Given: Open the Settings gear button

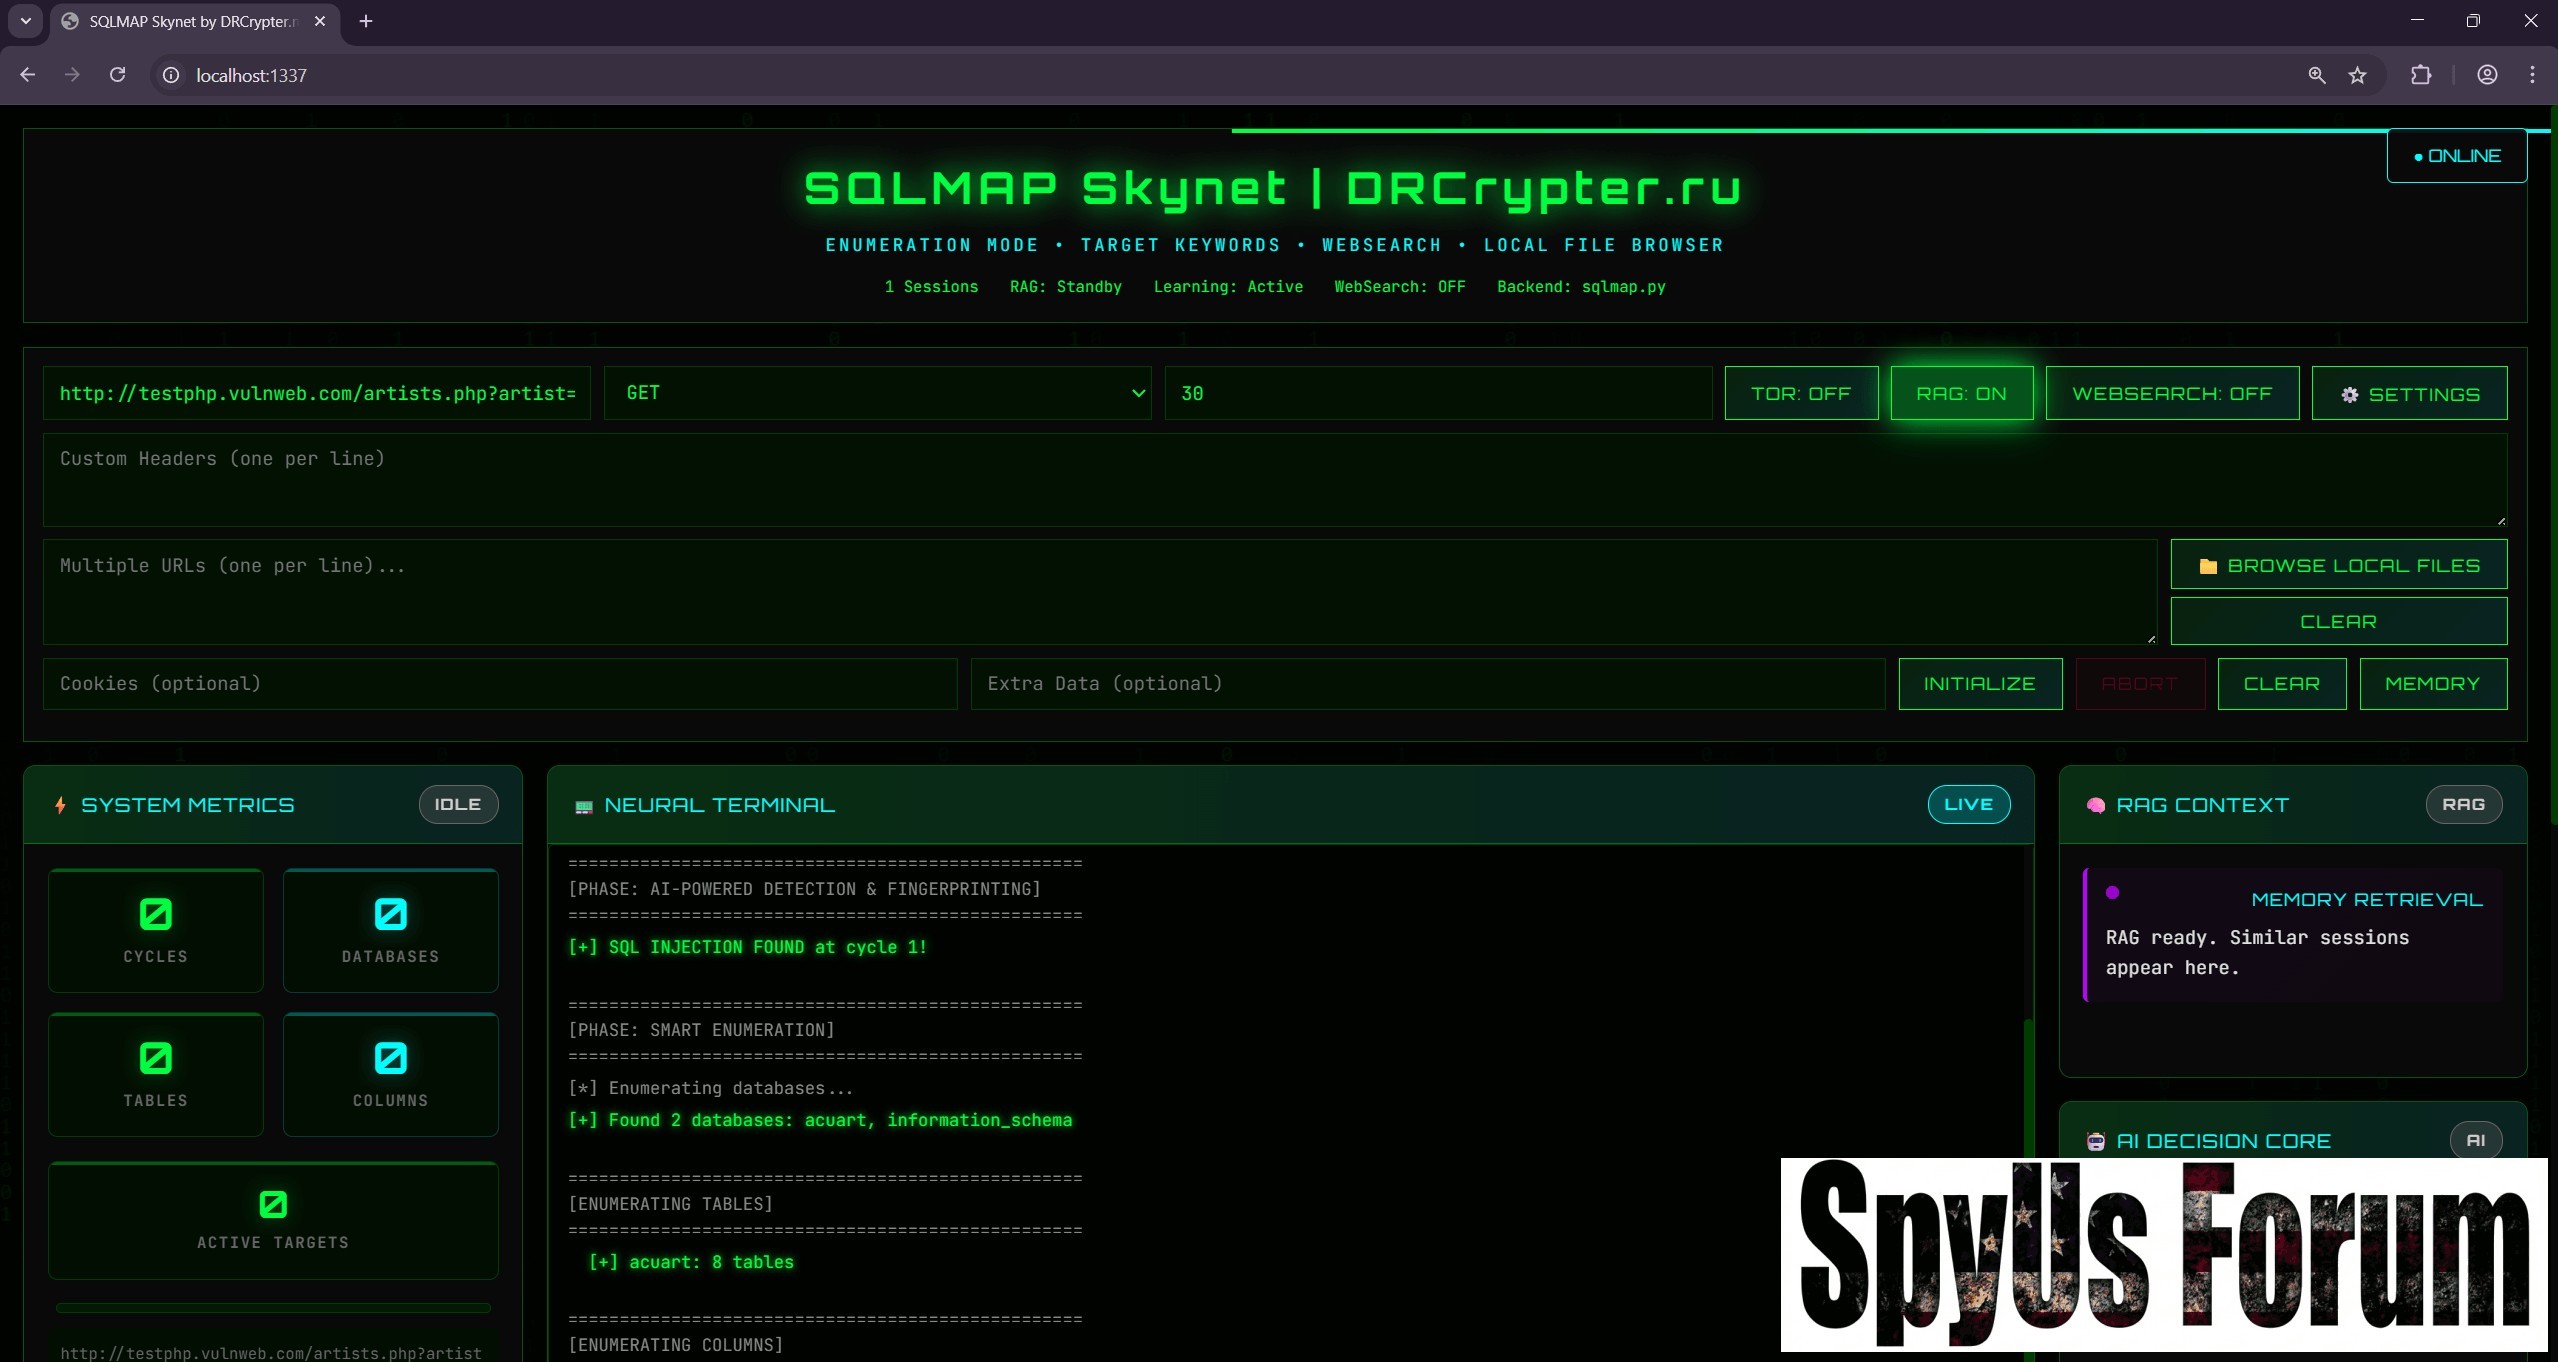Looking at the screenshot, I should tap(2408, 394).
